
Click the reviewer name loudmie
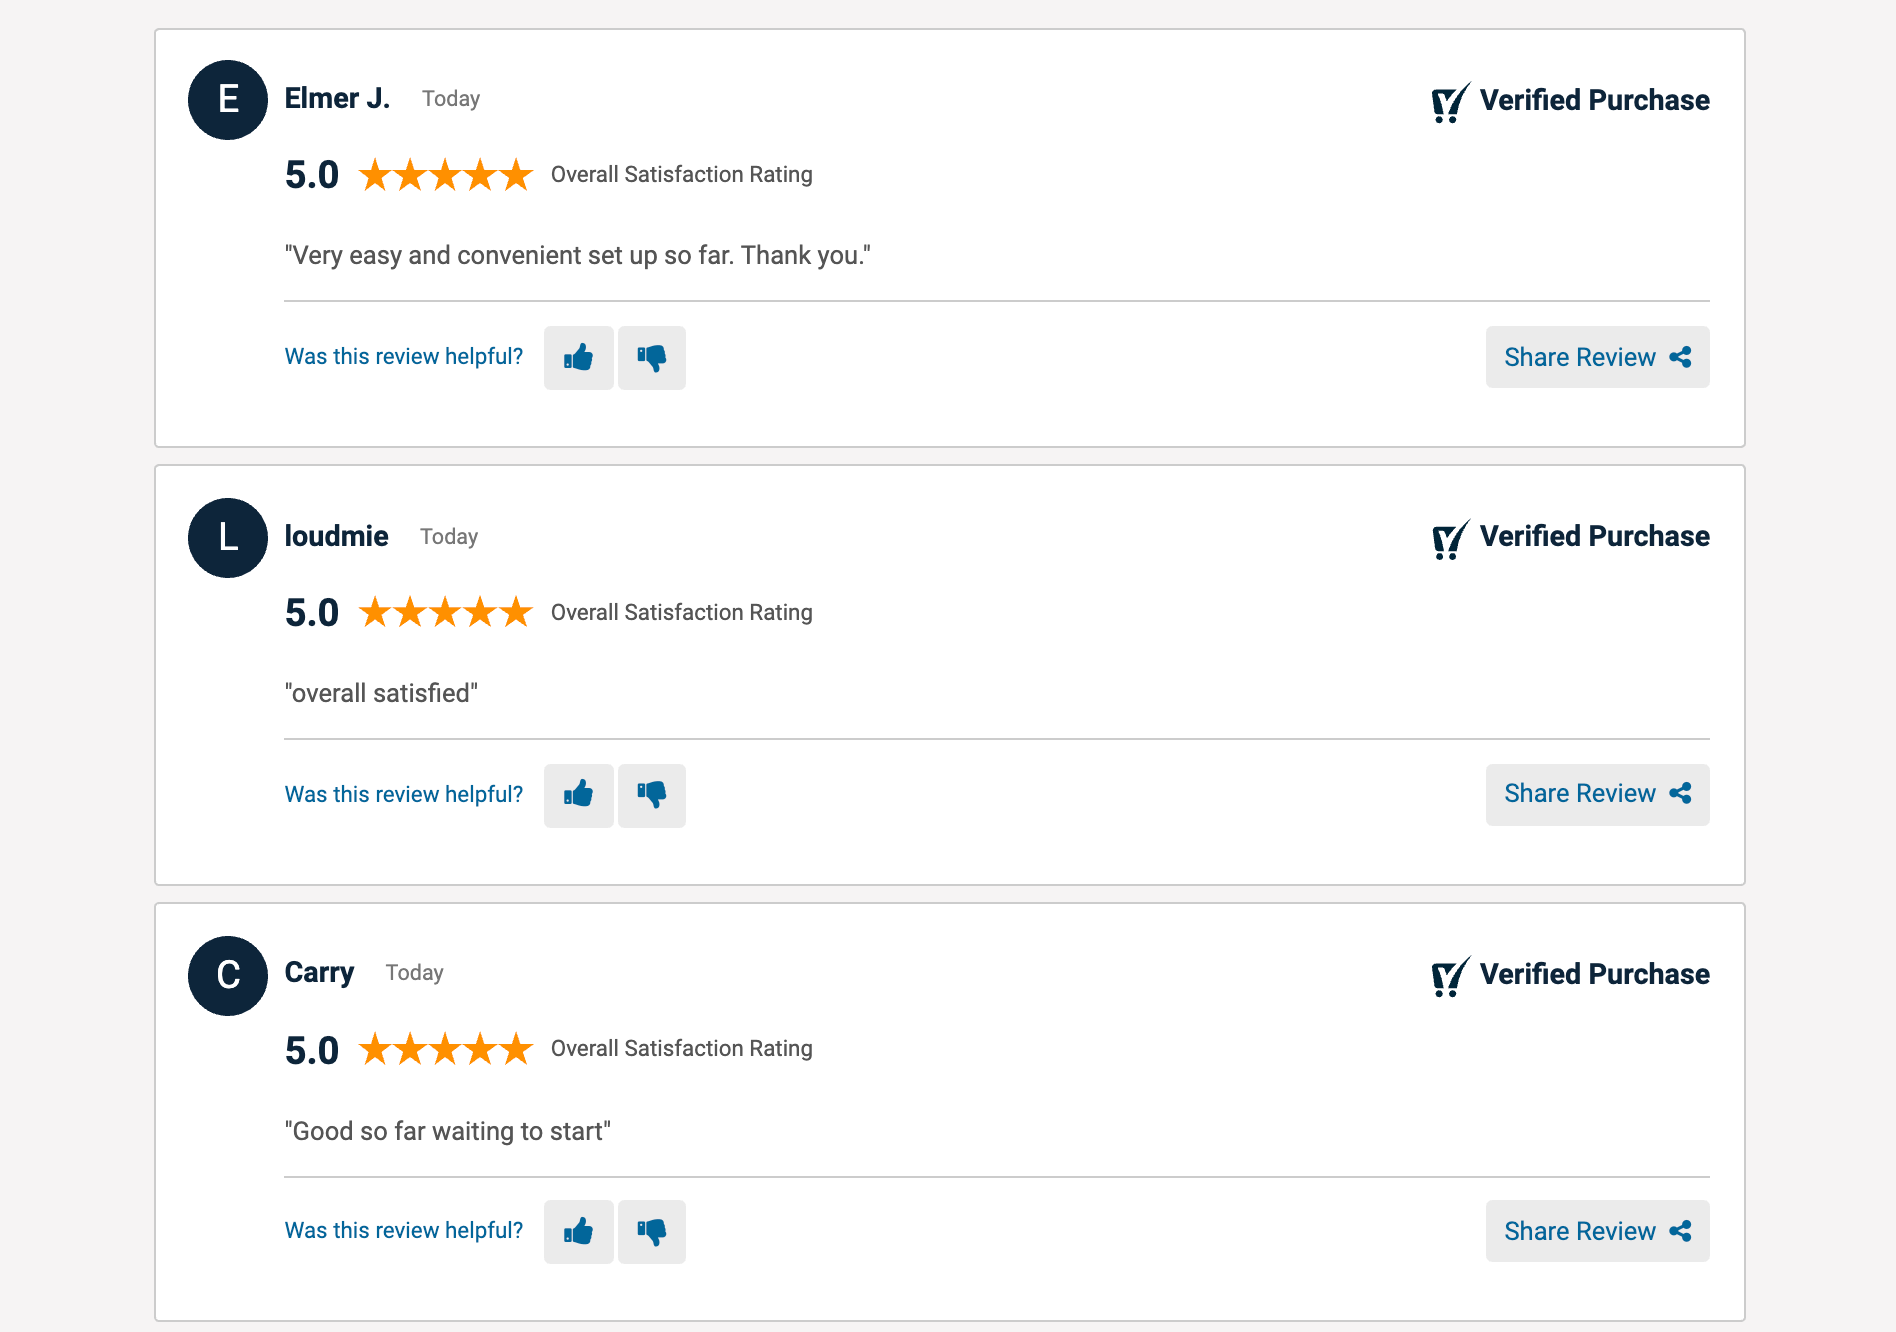tap(336, 536)
